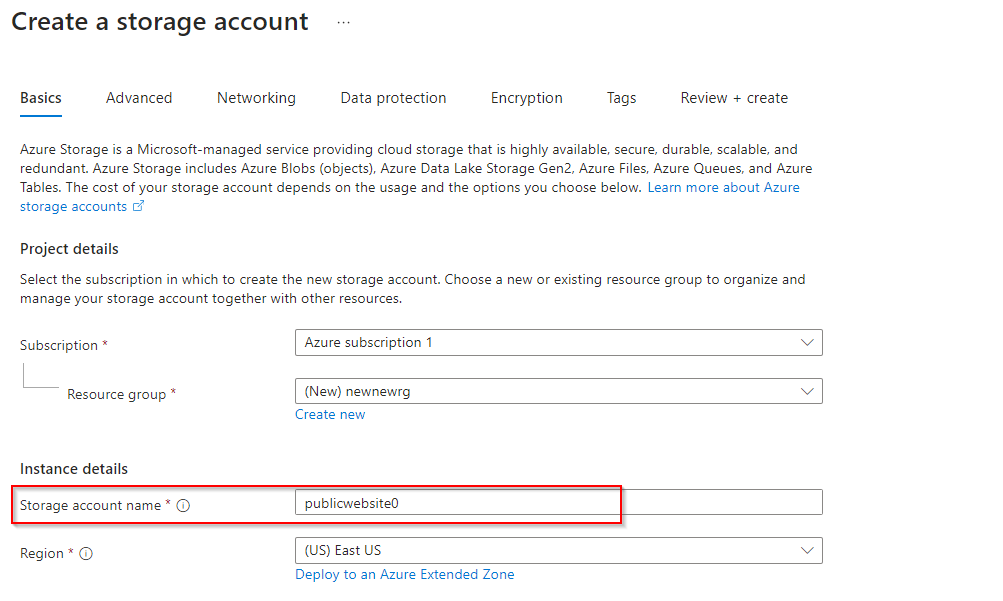
Task: Jump to the Review + create tab
Action: point(734,98)
